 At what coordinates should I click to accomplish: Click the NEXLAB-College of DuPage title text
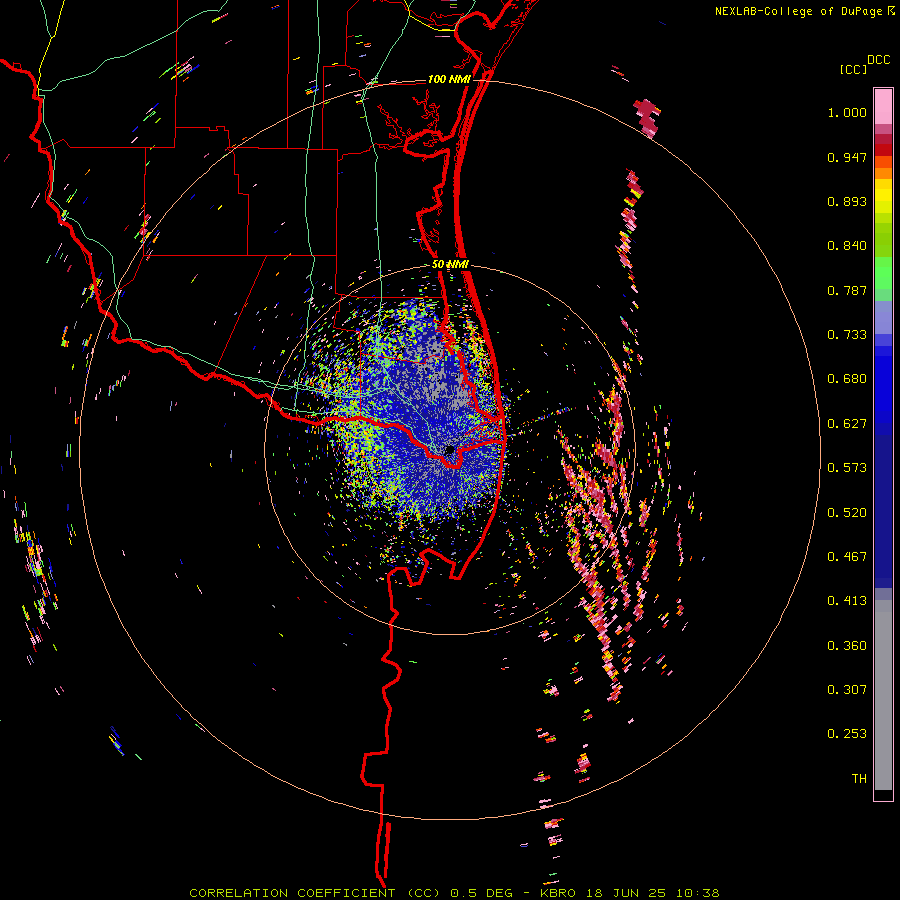[x=800, y=11]
